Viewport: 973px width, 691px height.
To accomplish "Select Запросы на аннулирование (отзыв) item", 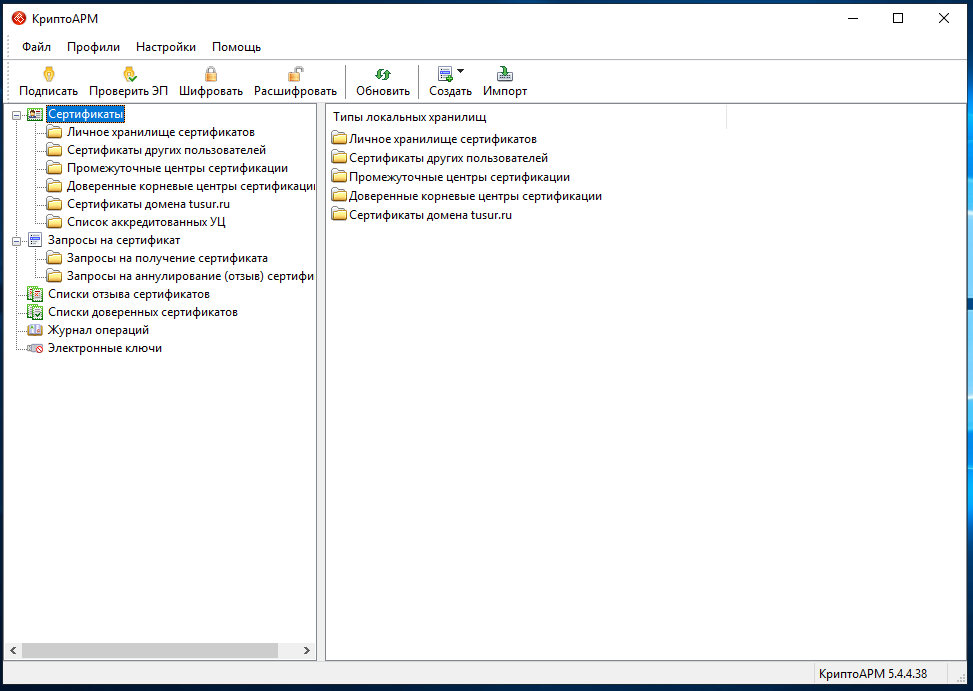I will click(x=191, y=276).
